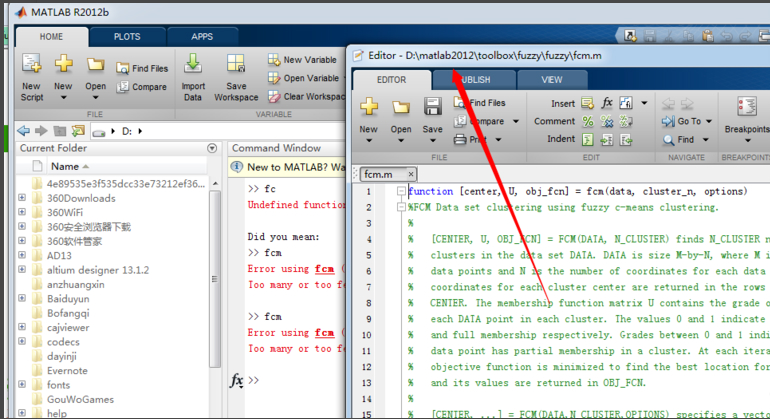Switch to VIEW tab in Editor
The width and height of the screenshot is (770, 419).
pos(552,80)
